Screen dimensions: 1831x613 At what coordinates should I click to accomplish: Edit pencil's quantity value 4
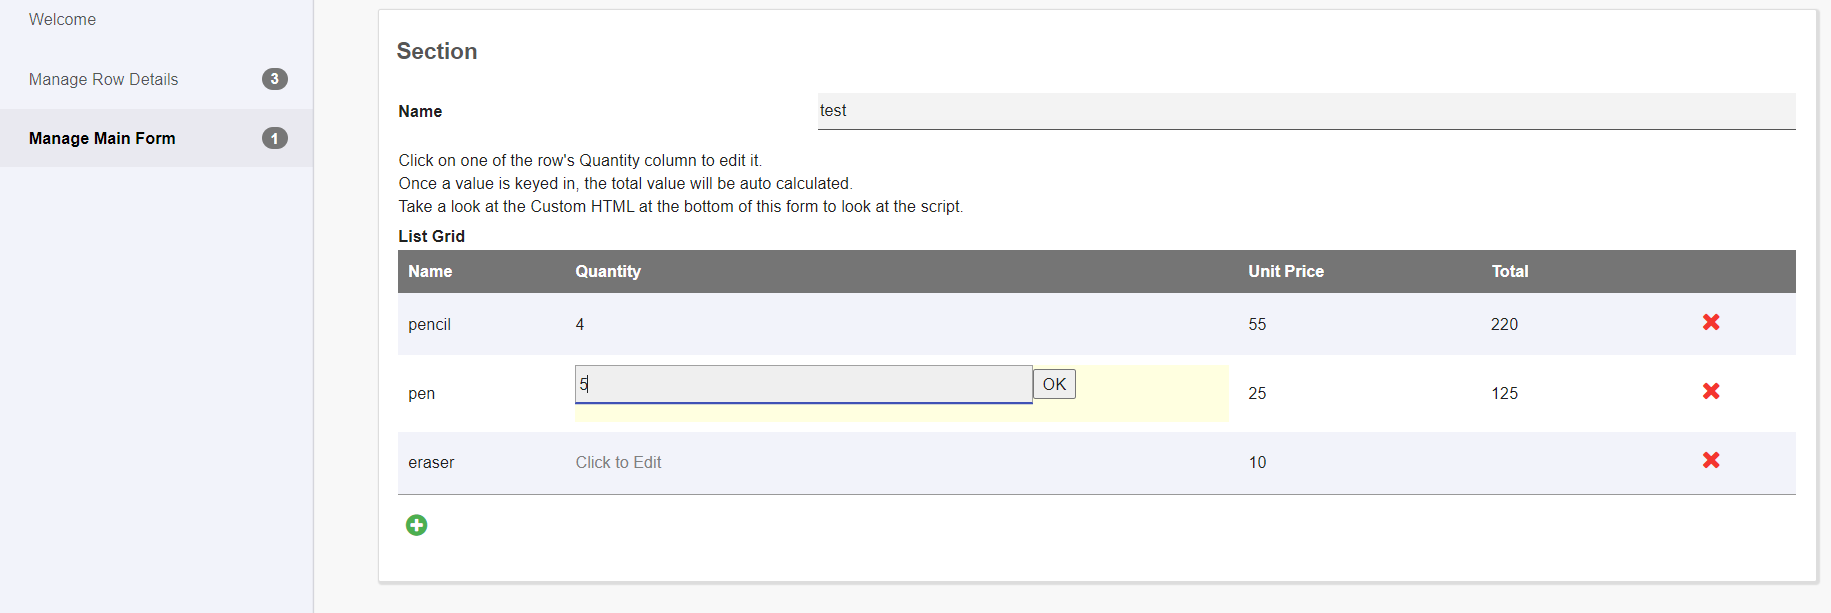click(x=580, y=324)
